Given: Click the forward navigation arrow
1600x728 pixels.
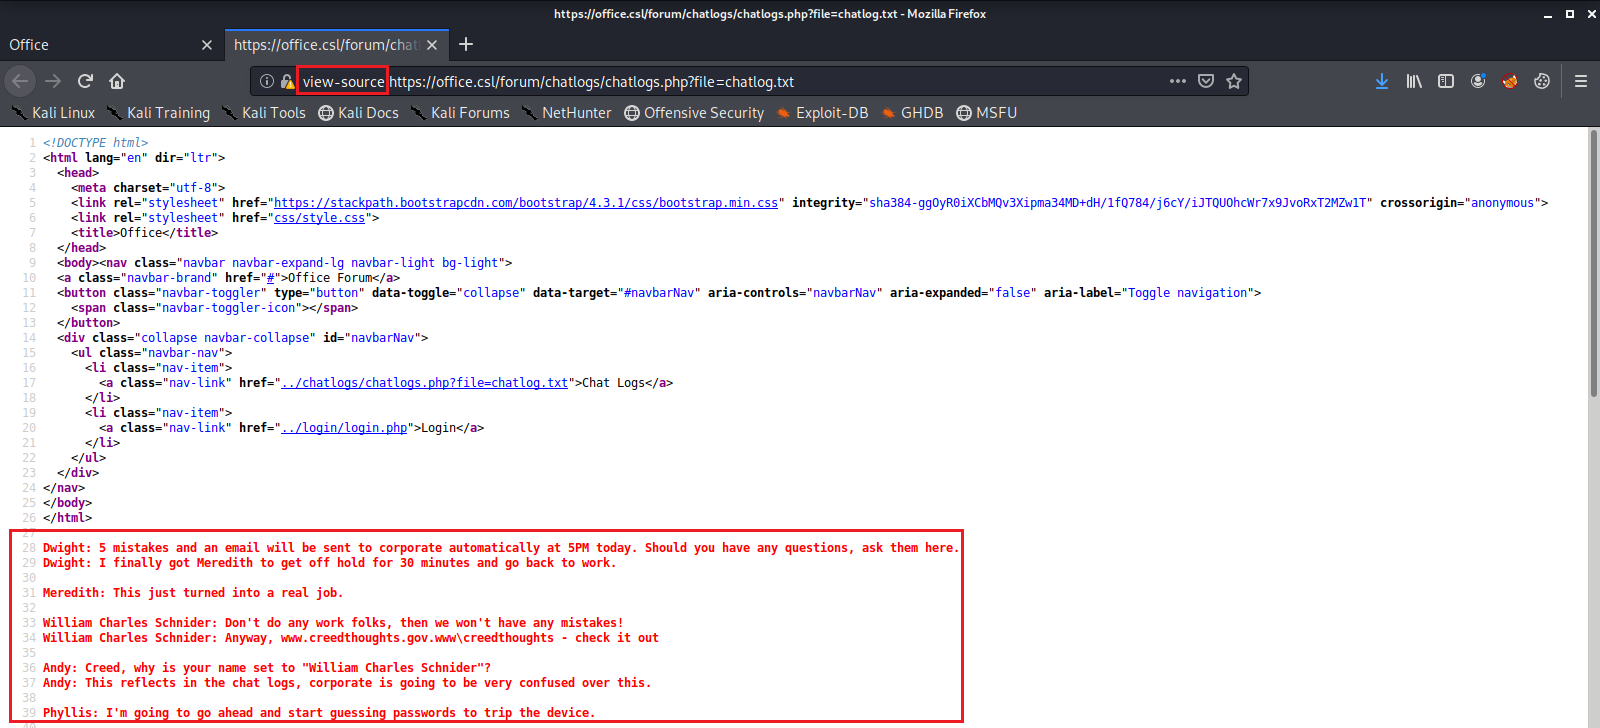Looking at the screenshot, I should tap(53, 81).
